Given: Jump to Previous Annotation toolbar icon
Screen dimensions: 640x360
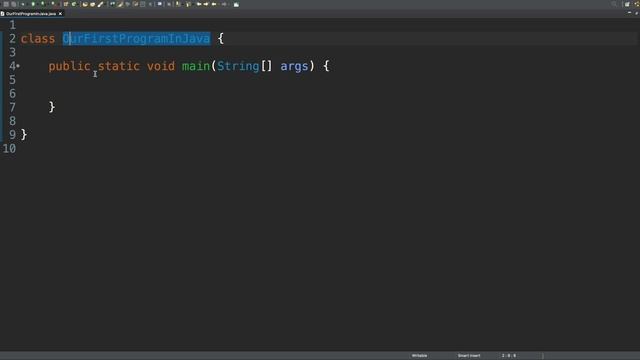Looking at the screenshot, I should pos(188,4).
